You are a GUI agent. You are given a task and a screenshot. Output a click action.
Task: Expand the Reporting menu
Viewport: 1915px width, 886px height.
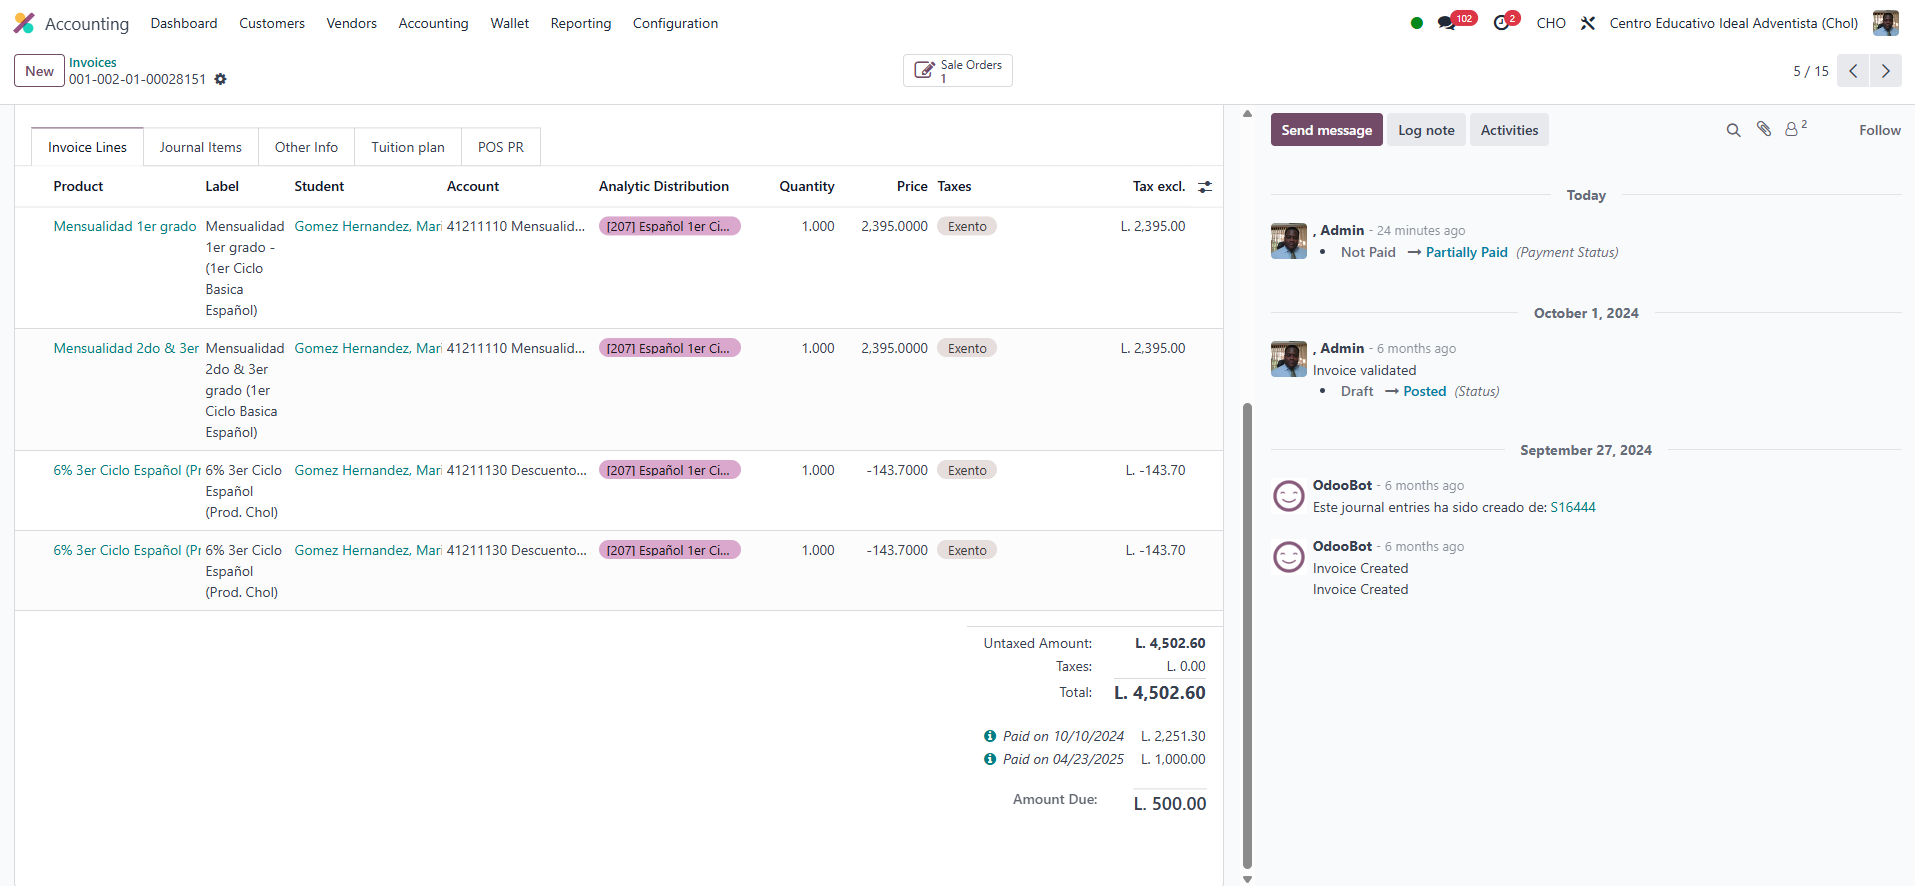coord(580,23)
